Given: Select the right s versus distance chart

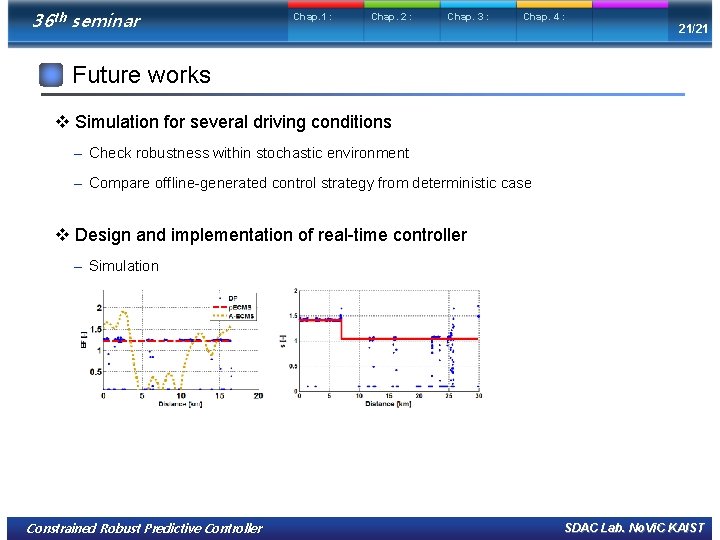Looking at the screenshot, I should pyautogui.click(x=380, y=348).
